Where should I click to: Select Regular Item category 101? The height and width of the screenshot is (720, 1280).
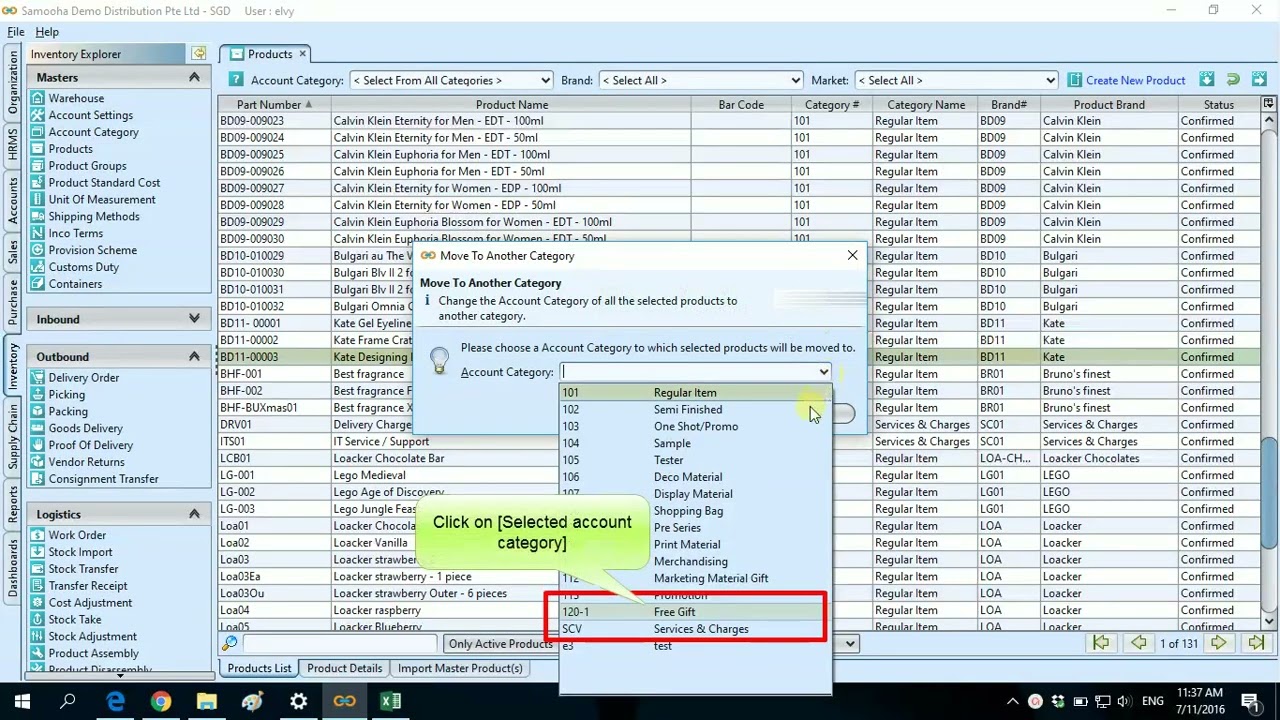694,393
